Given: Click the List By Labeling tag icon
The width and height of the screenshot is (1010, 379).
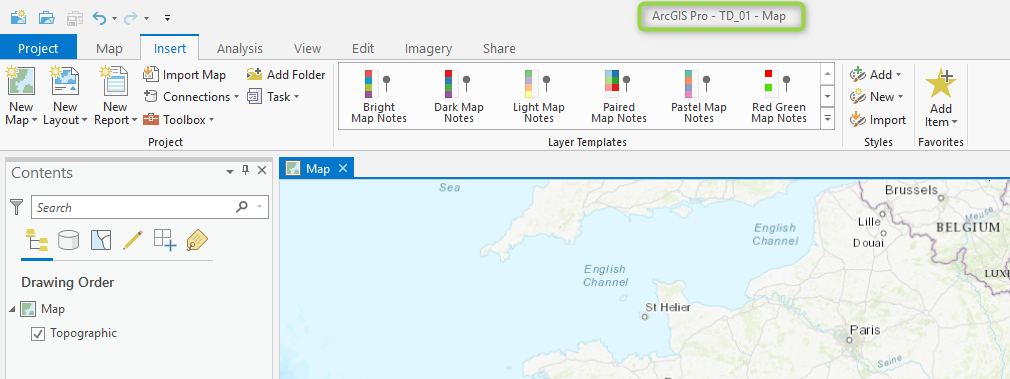Looking at the screenshot, I should click(x=197, y=240).
